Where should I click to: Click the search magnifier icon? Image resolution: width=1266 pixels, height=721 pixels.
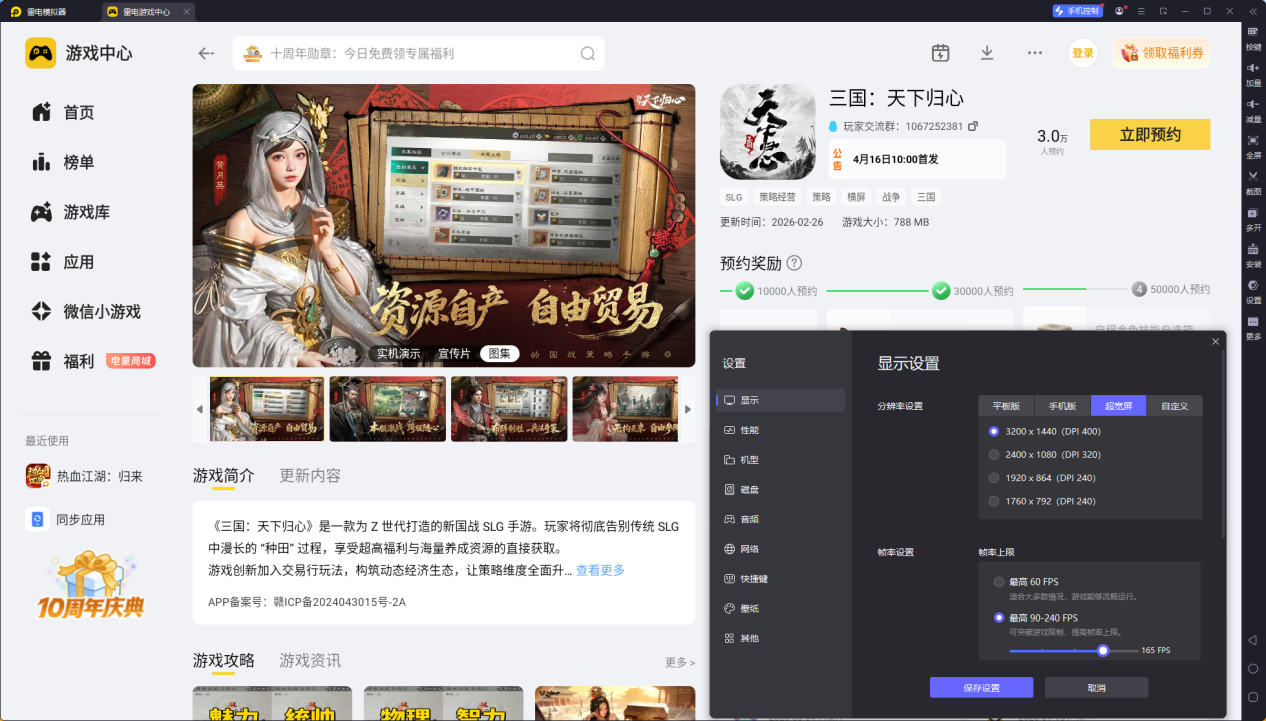click(588, 54)
